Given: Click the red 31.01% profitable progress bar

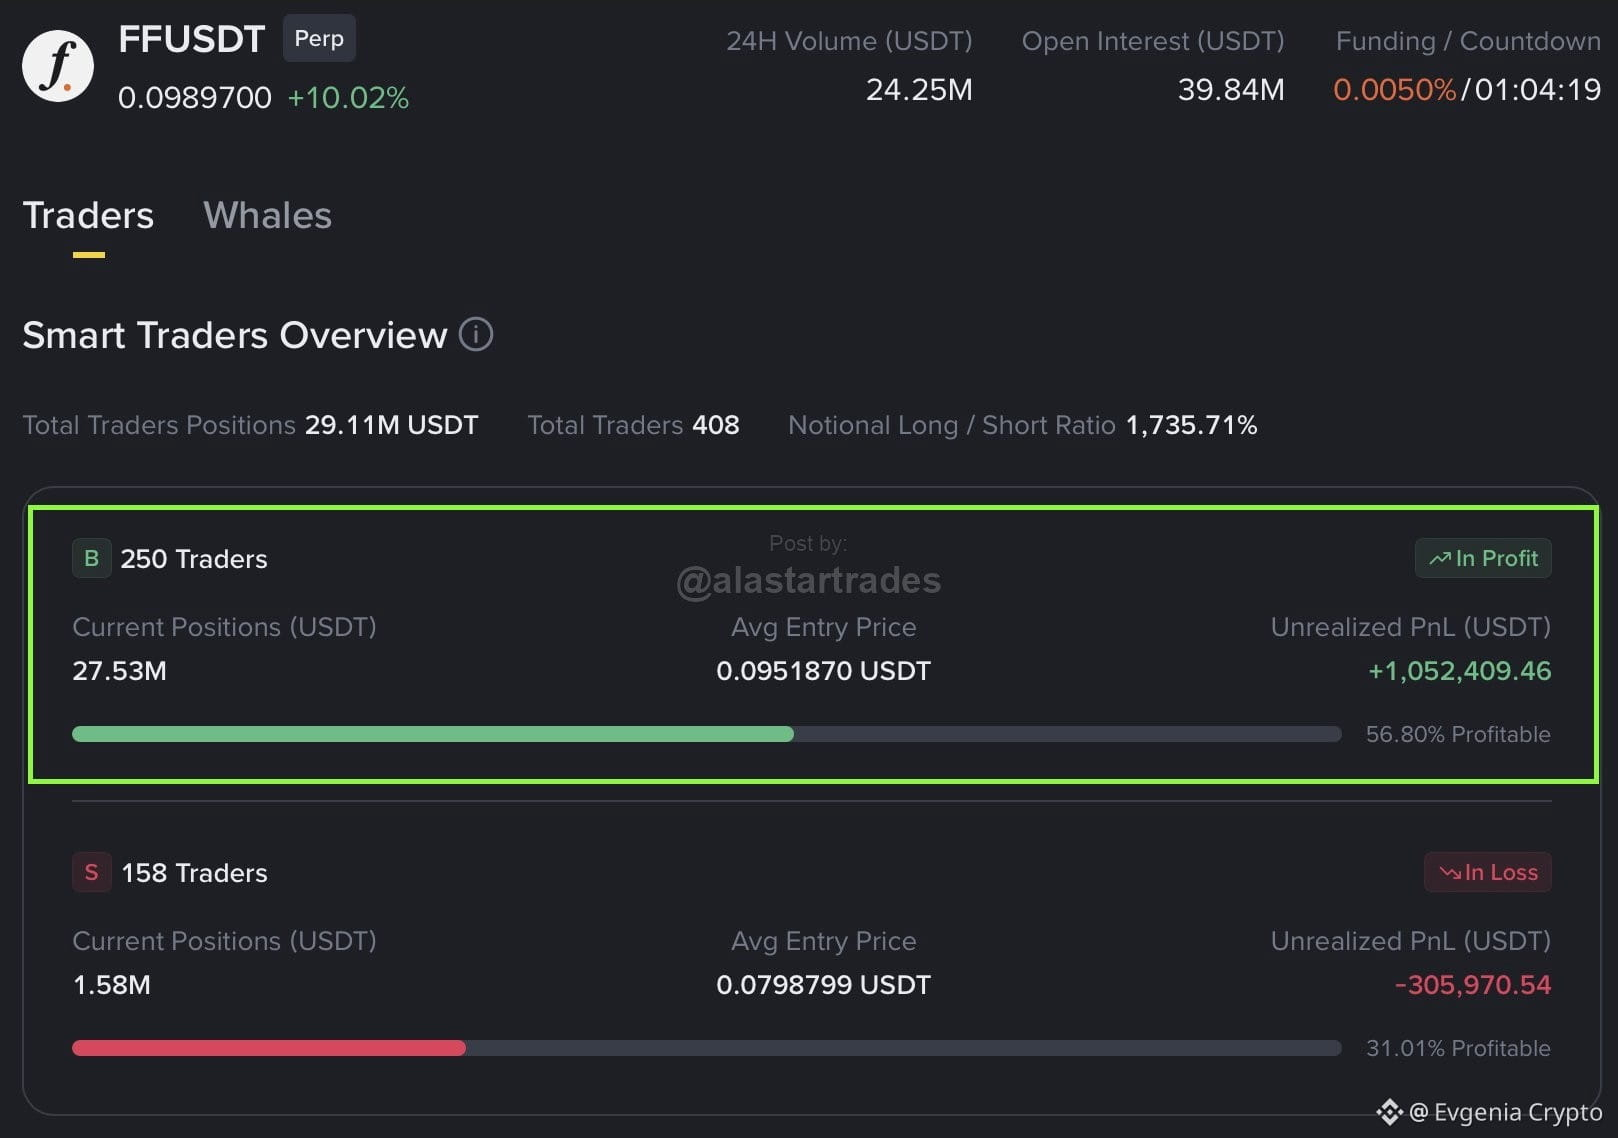Looking at the screenshot, I should point(707,1048).
